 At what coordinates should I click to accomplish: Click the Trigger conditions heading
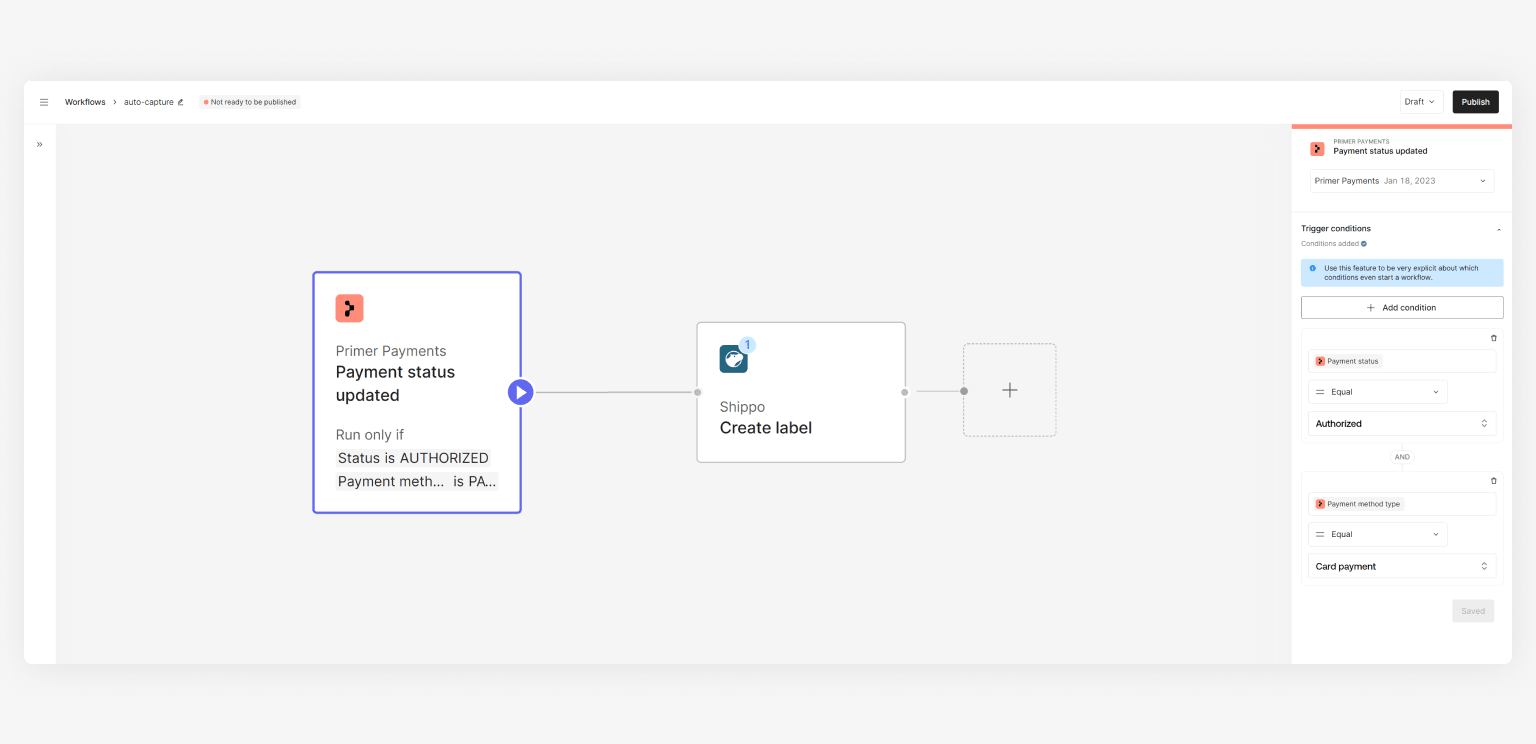coord(1336,229)
